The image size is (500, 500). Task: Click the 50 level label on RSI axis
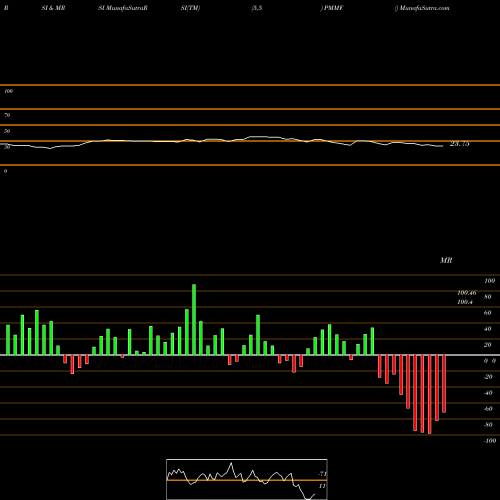(7, 131)
